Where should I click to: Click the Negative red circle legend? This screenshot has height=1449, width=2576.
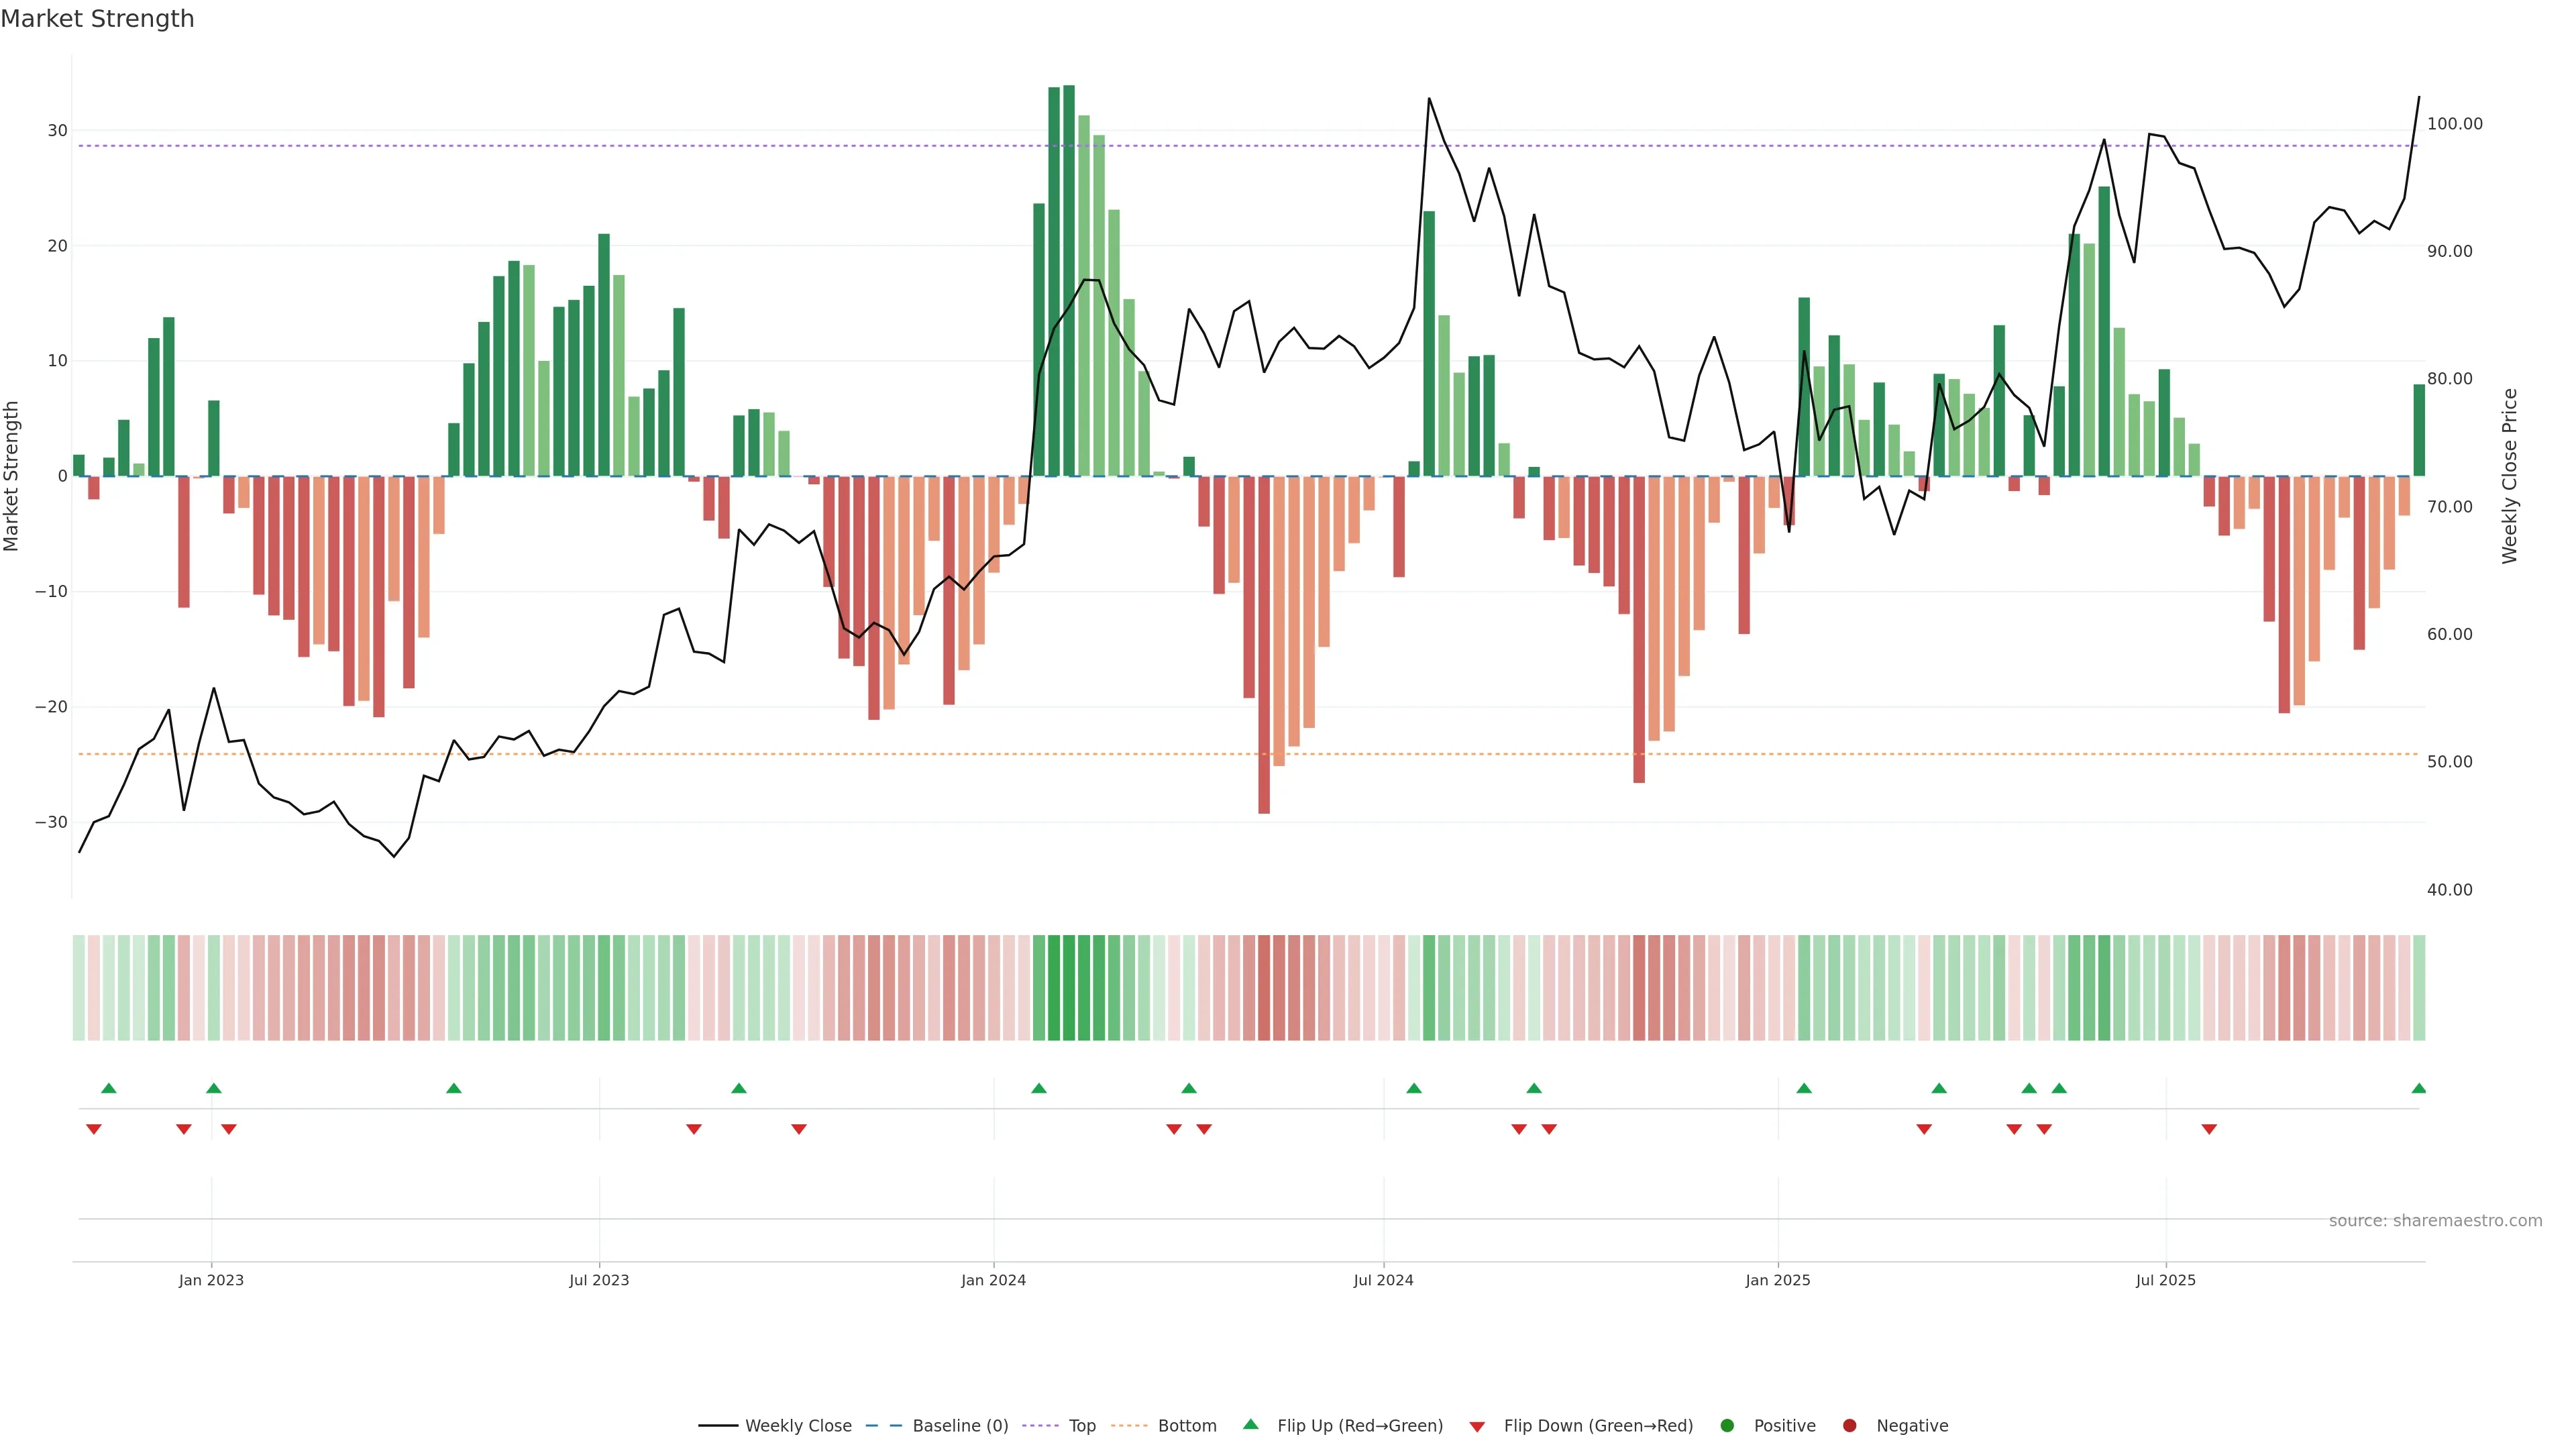[x=1849, y=1426]
